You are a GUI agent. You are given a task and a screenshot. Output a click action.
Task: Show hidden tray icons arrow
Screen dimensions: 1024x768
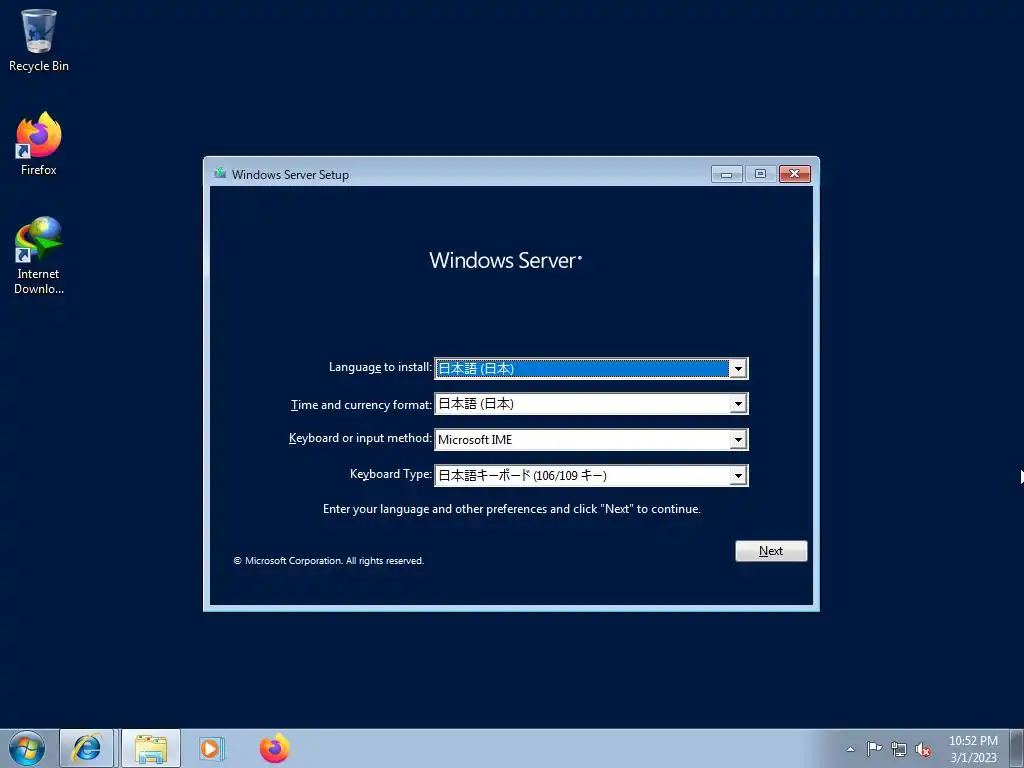click(x=850, y=749)
